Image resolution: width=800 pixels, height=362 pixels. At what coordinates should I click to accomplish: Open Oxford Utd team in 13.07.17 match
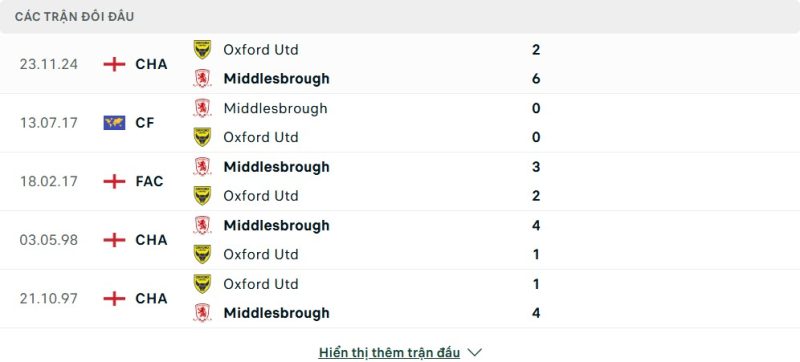(x=261, y=137)
